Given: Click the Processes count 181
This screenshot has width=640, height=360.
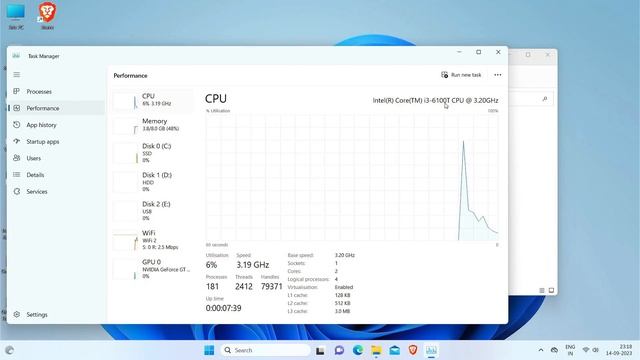Looking at the screenshot, I should 212,287.
